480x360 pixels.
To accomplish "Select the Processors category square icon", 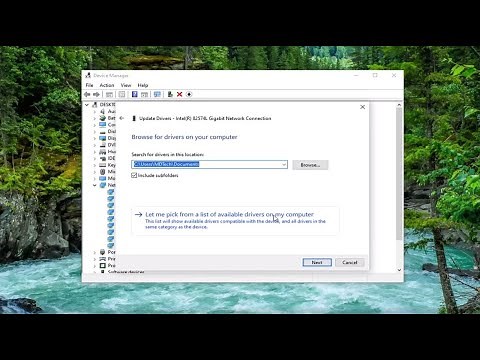I will [103, 265].
